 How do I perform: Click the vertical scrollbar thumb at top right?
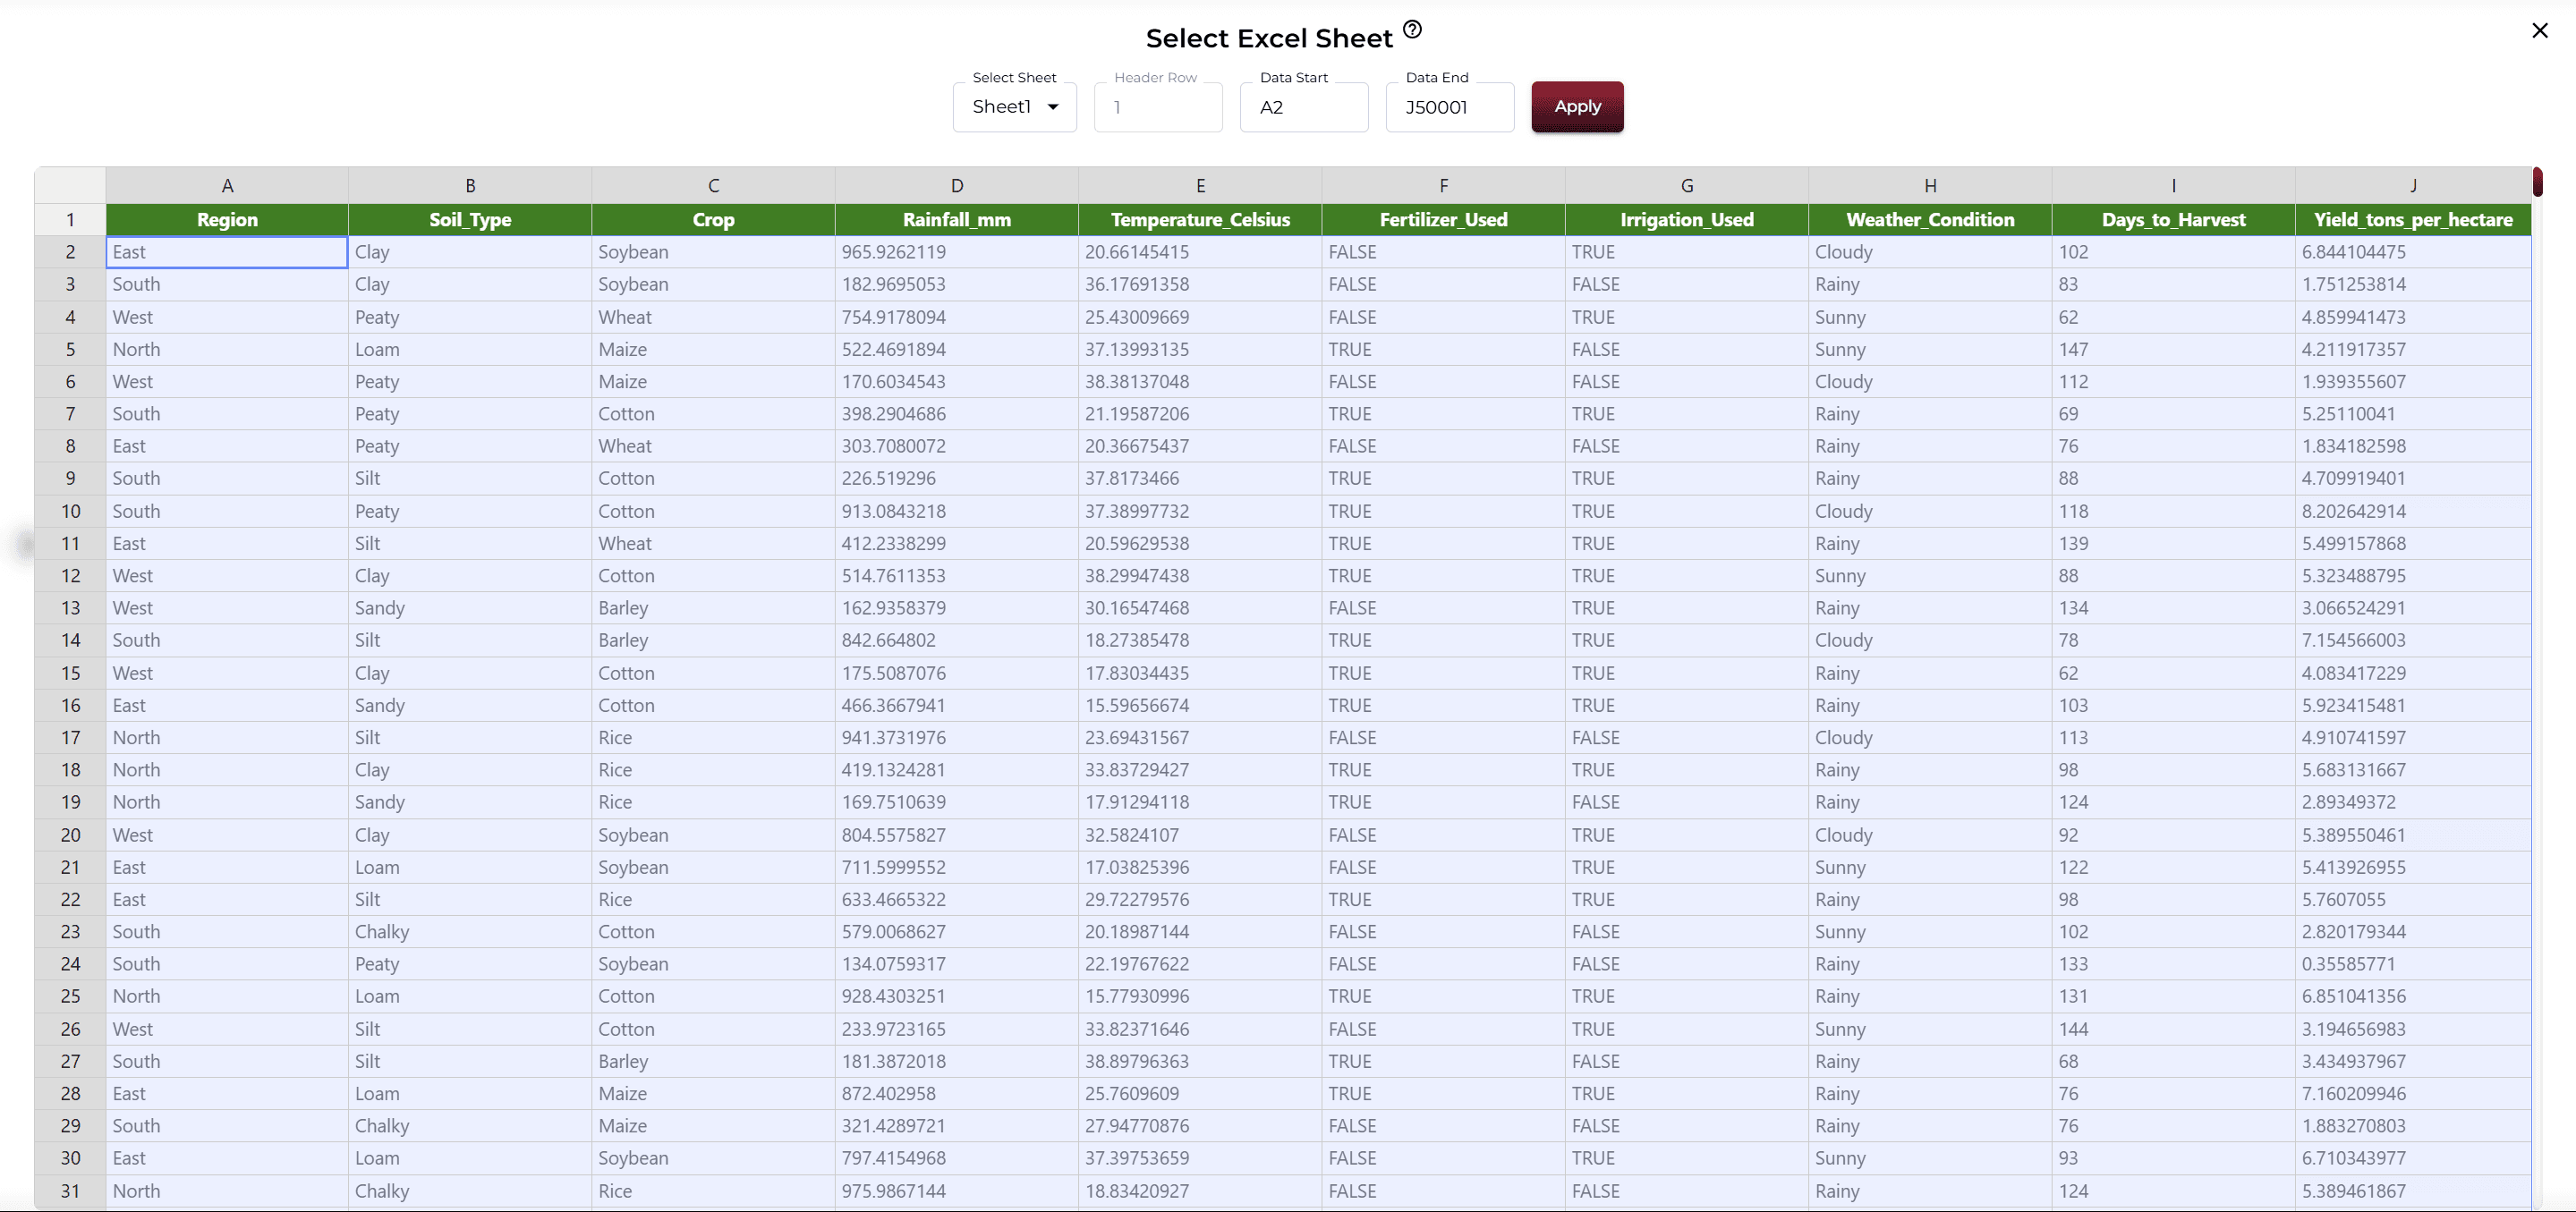tap(2538, 182)
